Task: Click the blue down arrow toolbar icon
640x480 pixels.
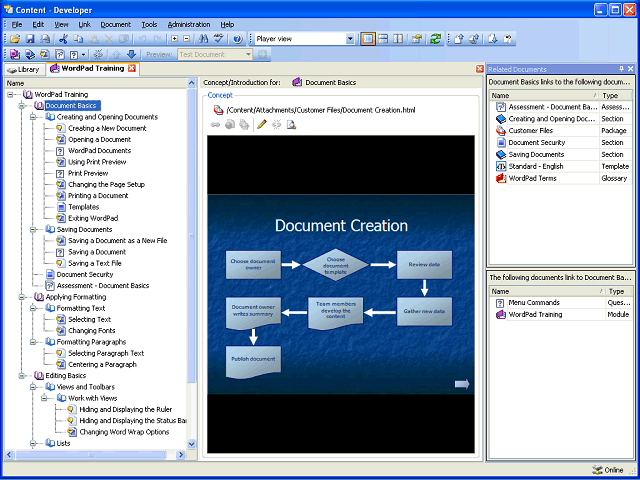Action: (131, 54)
